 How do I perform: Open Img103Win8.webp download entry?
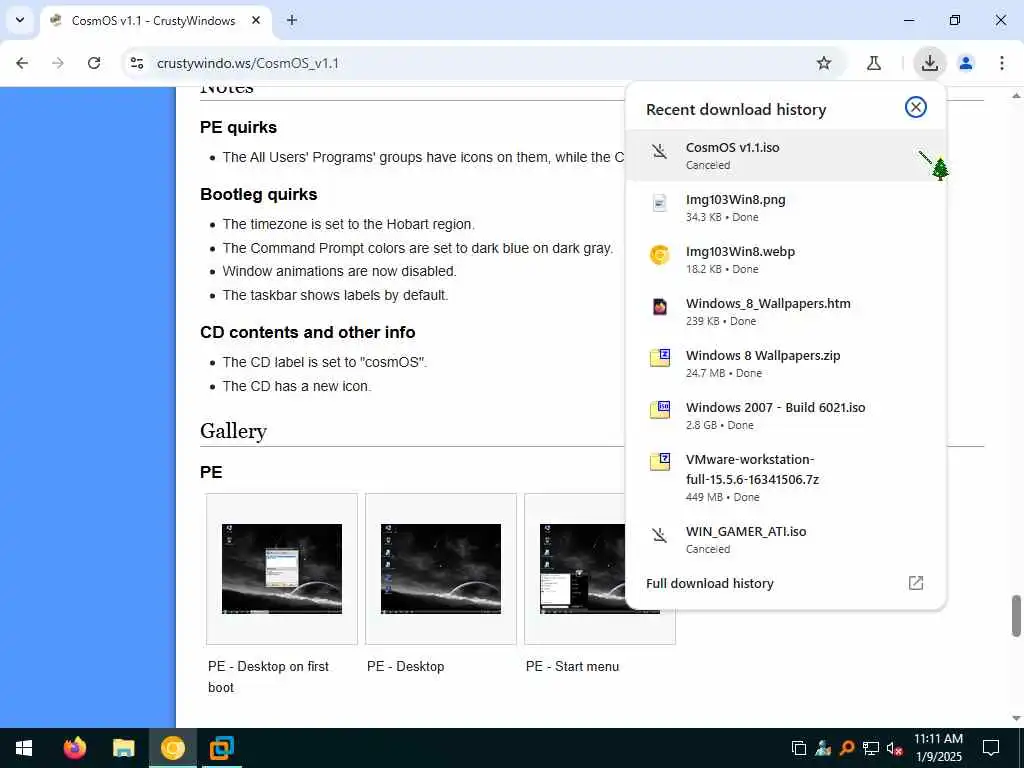point(786,259)
